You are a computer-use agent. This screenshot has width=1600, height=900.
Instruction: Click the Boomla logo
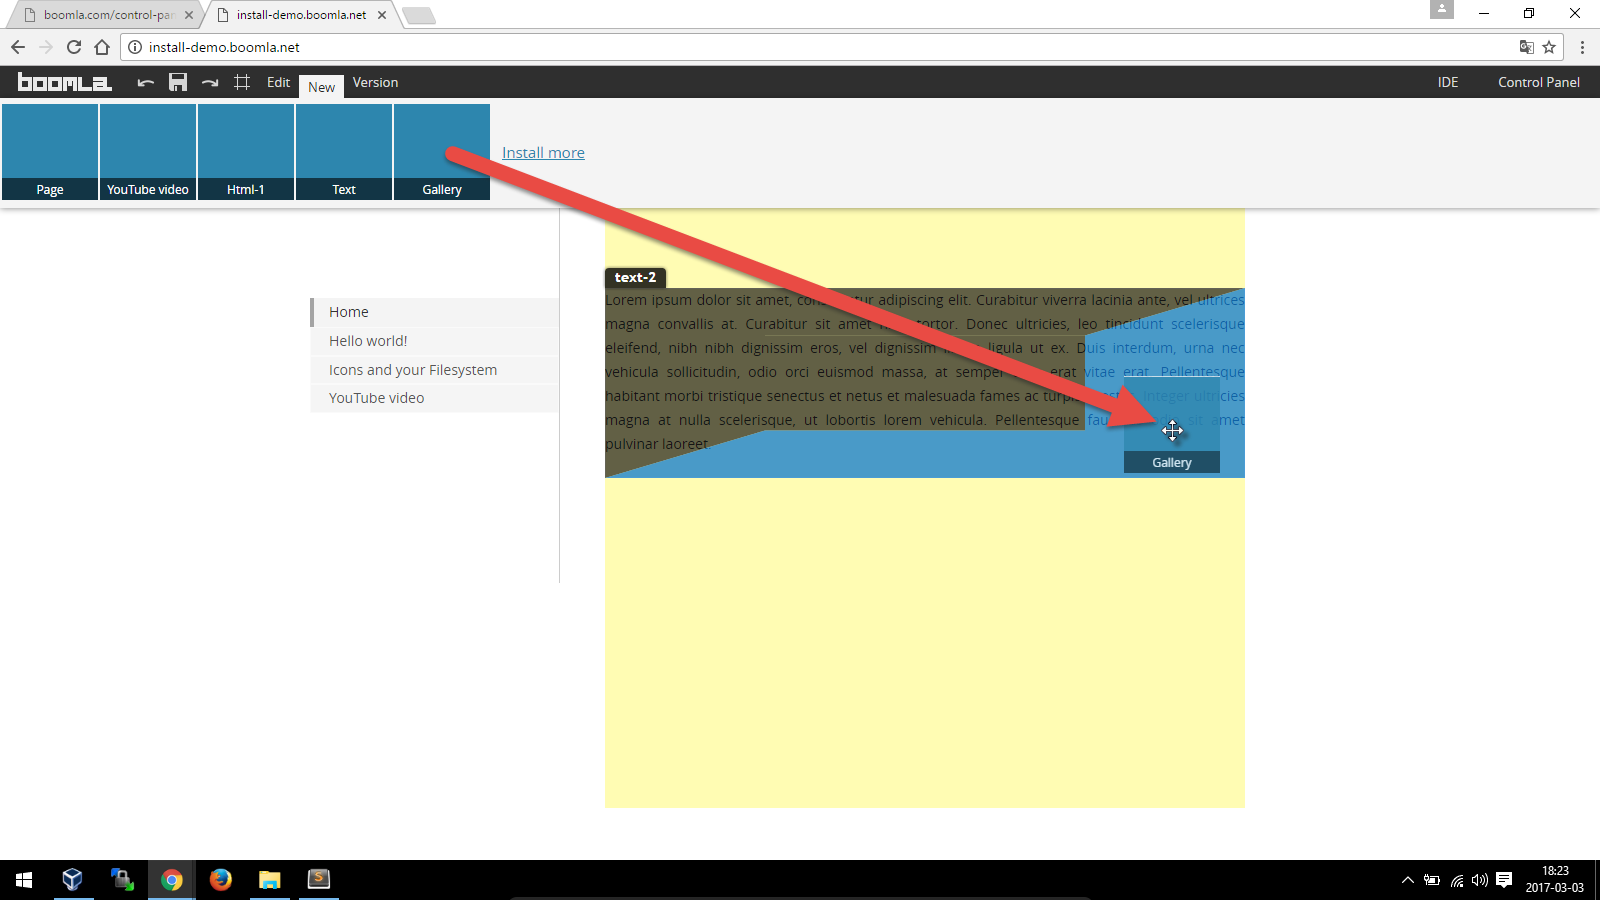click(x=65, y=83)
